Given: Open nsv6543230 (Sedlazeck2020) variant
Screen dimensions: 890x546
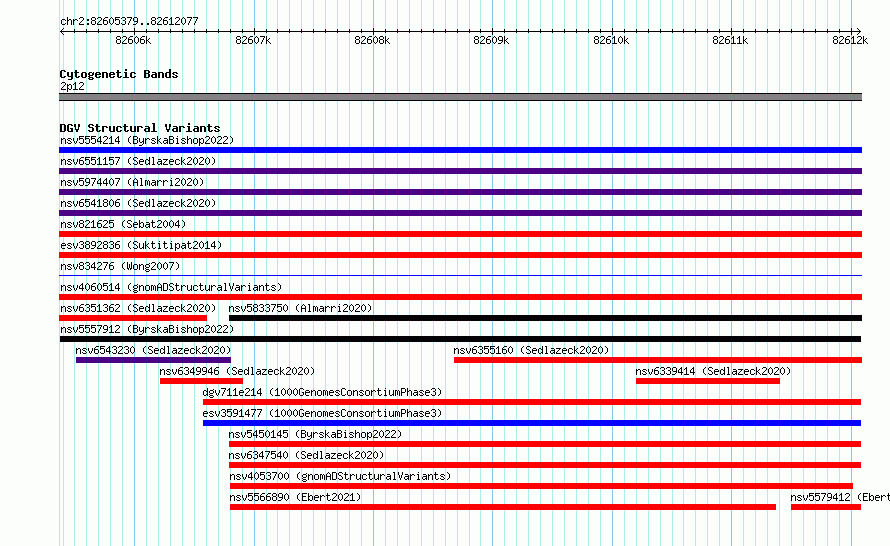Looking at the screenshot, I should point(153,350).
